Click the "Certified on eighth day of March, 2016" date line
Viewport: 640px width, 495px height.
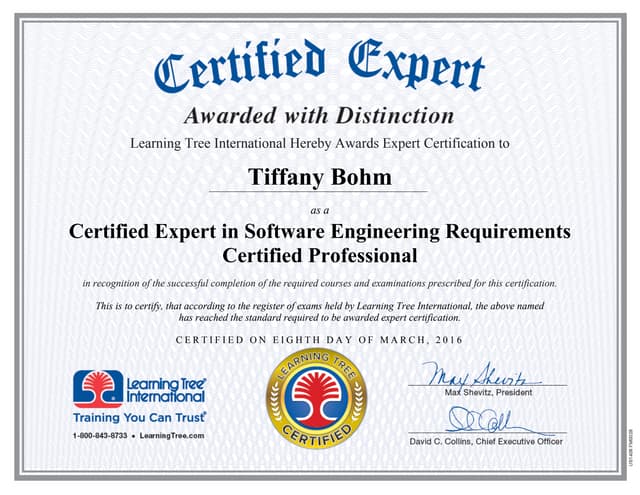click(320, 340)
